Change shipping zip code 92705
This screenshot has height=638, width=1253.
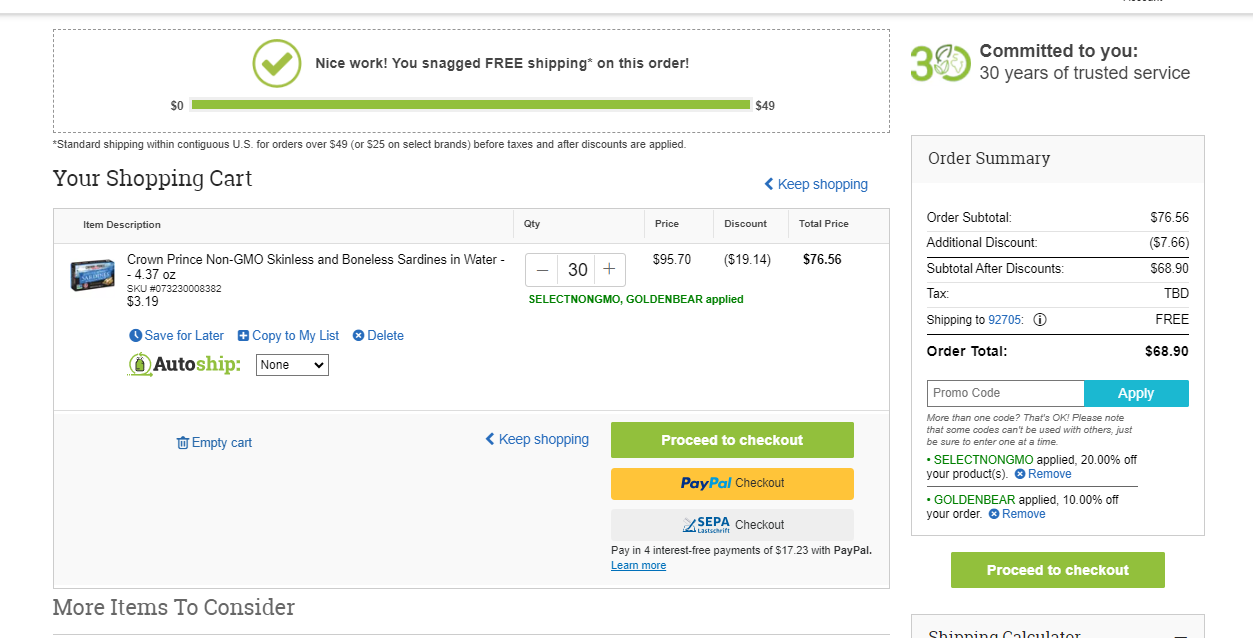[x=1005, y=320]
